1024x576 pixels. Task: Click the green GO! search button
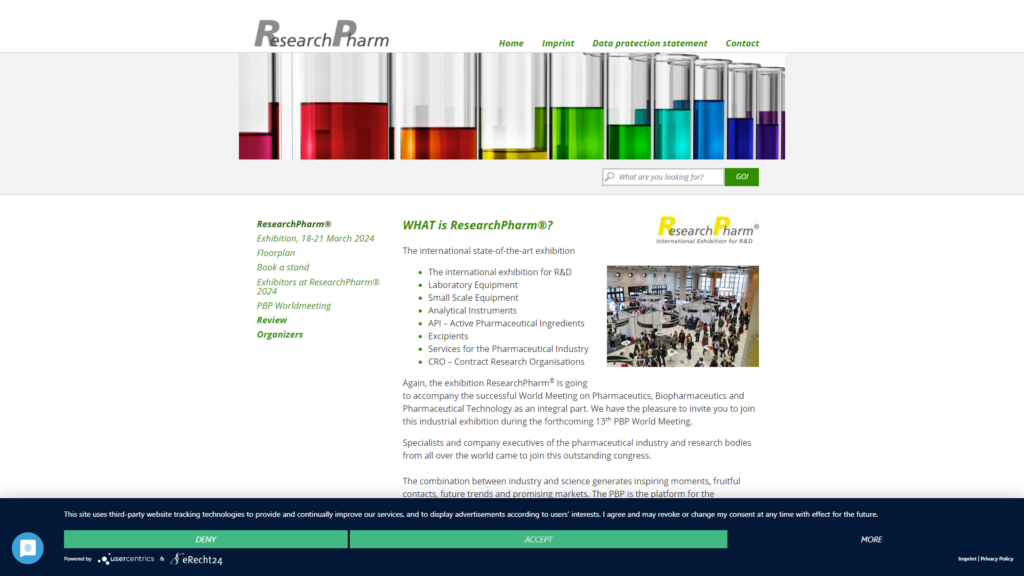point(741,177)
